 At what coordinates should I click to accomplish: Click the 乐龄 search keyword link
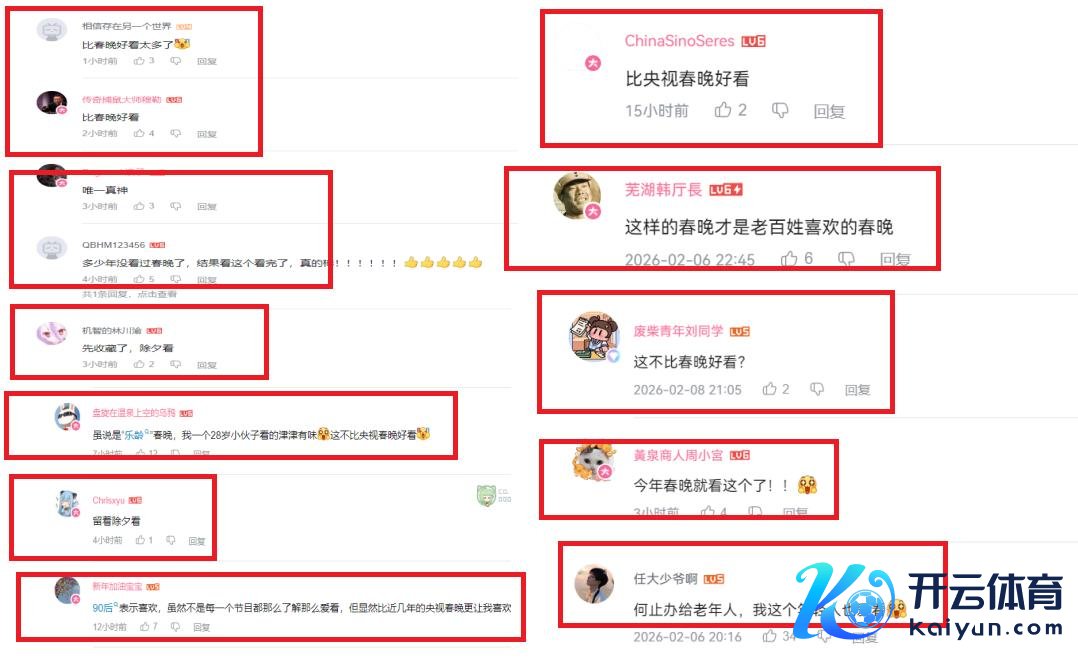(x=134, y=435)
